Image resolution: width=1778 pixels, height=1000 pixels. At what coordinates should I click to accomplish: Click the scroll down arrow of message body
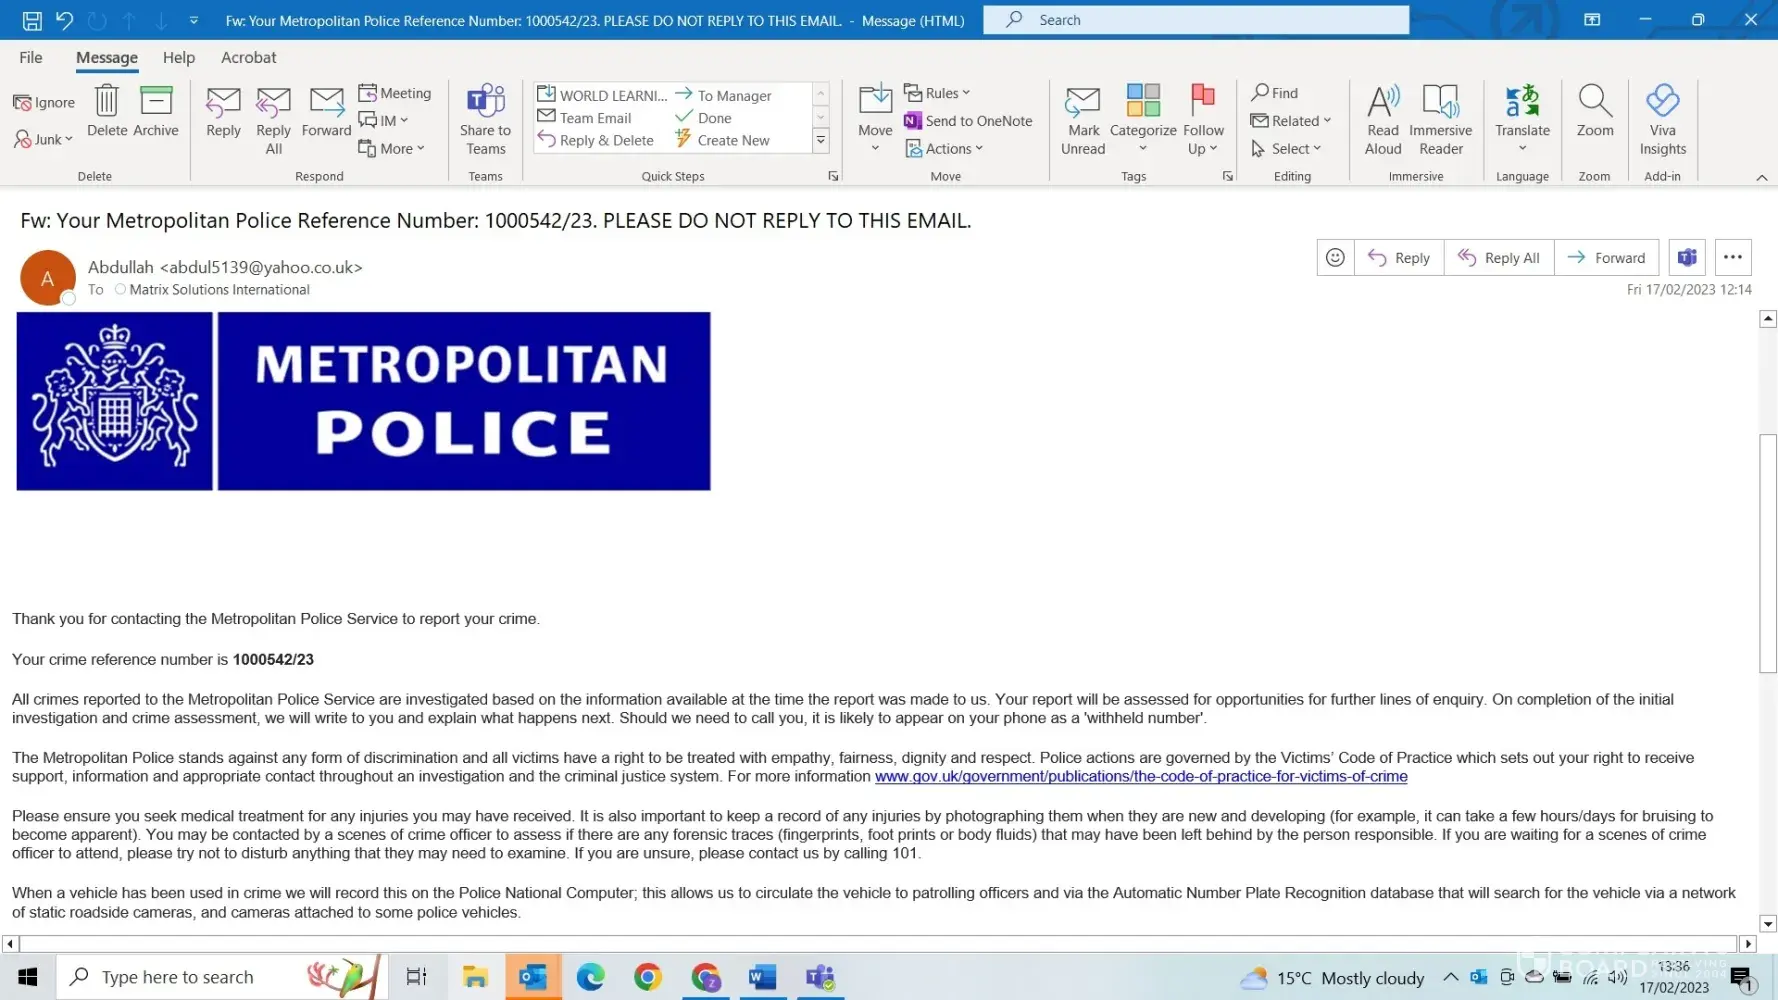[1768, 924]
